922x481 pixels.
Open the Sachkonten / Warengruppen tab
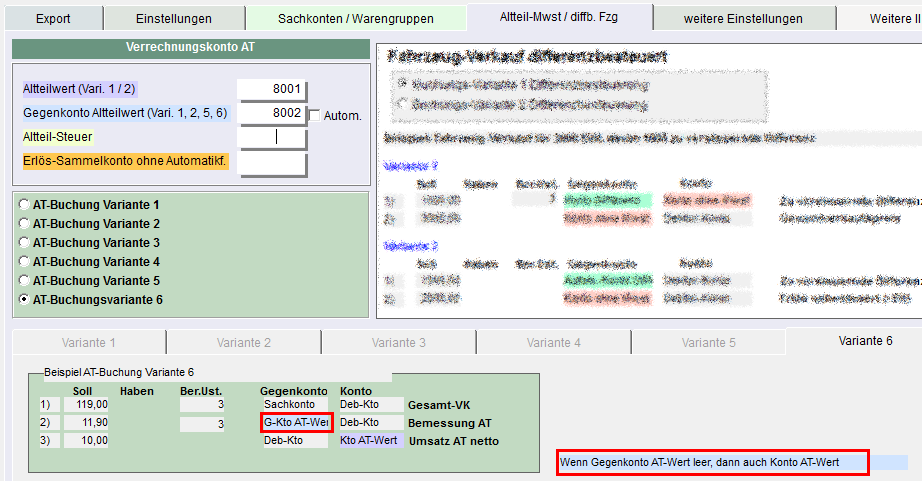(354, 19)
